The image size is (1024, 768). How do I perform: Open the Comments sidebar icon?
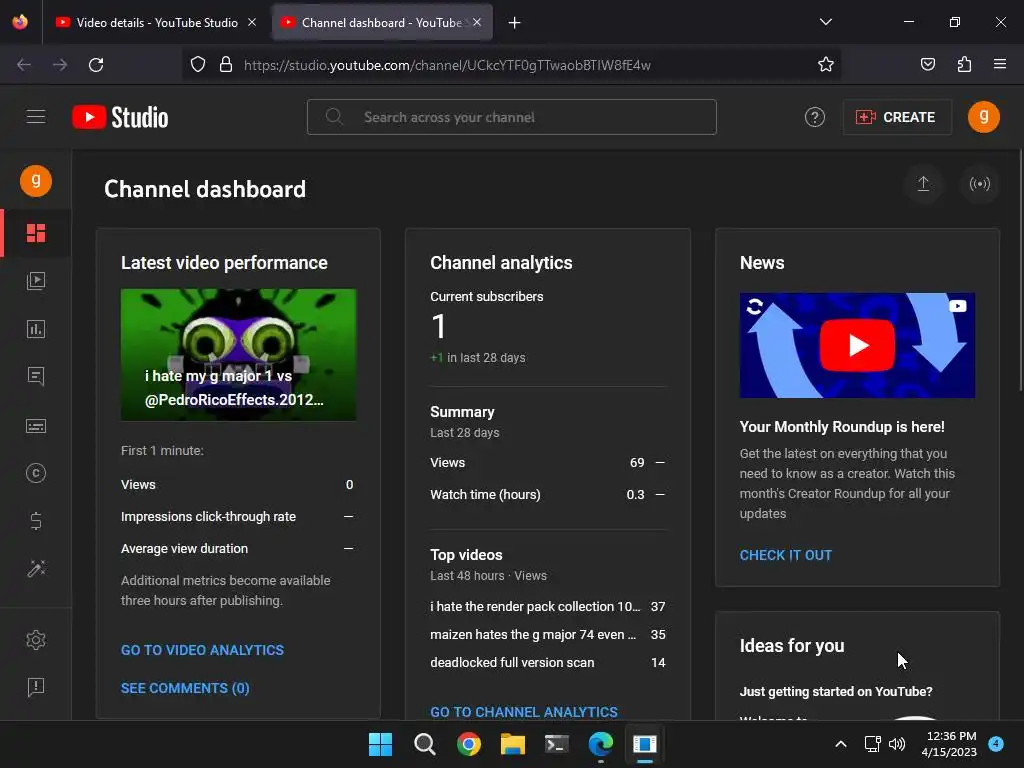click(36, 377)
